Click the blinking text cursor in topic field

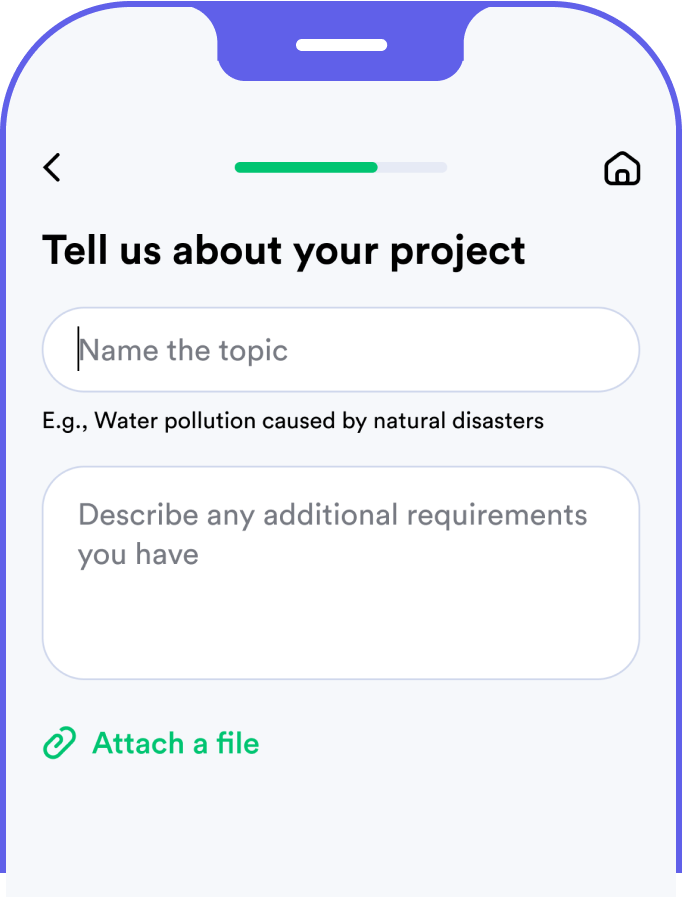click(x=78, y=350)
